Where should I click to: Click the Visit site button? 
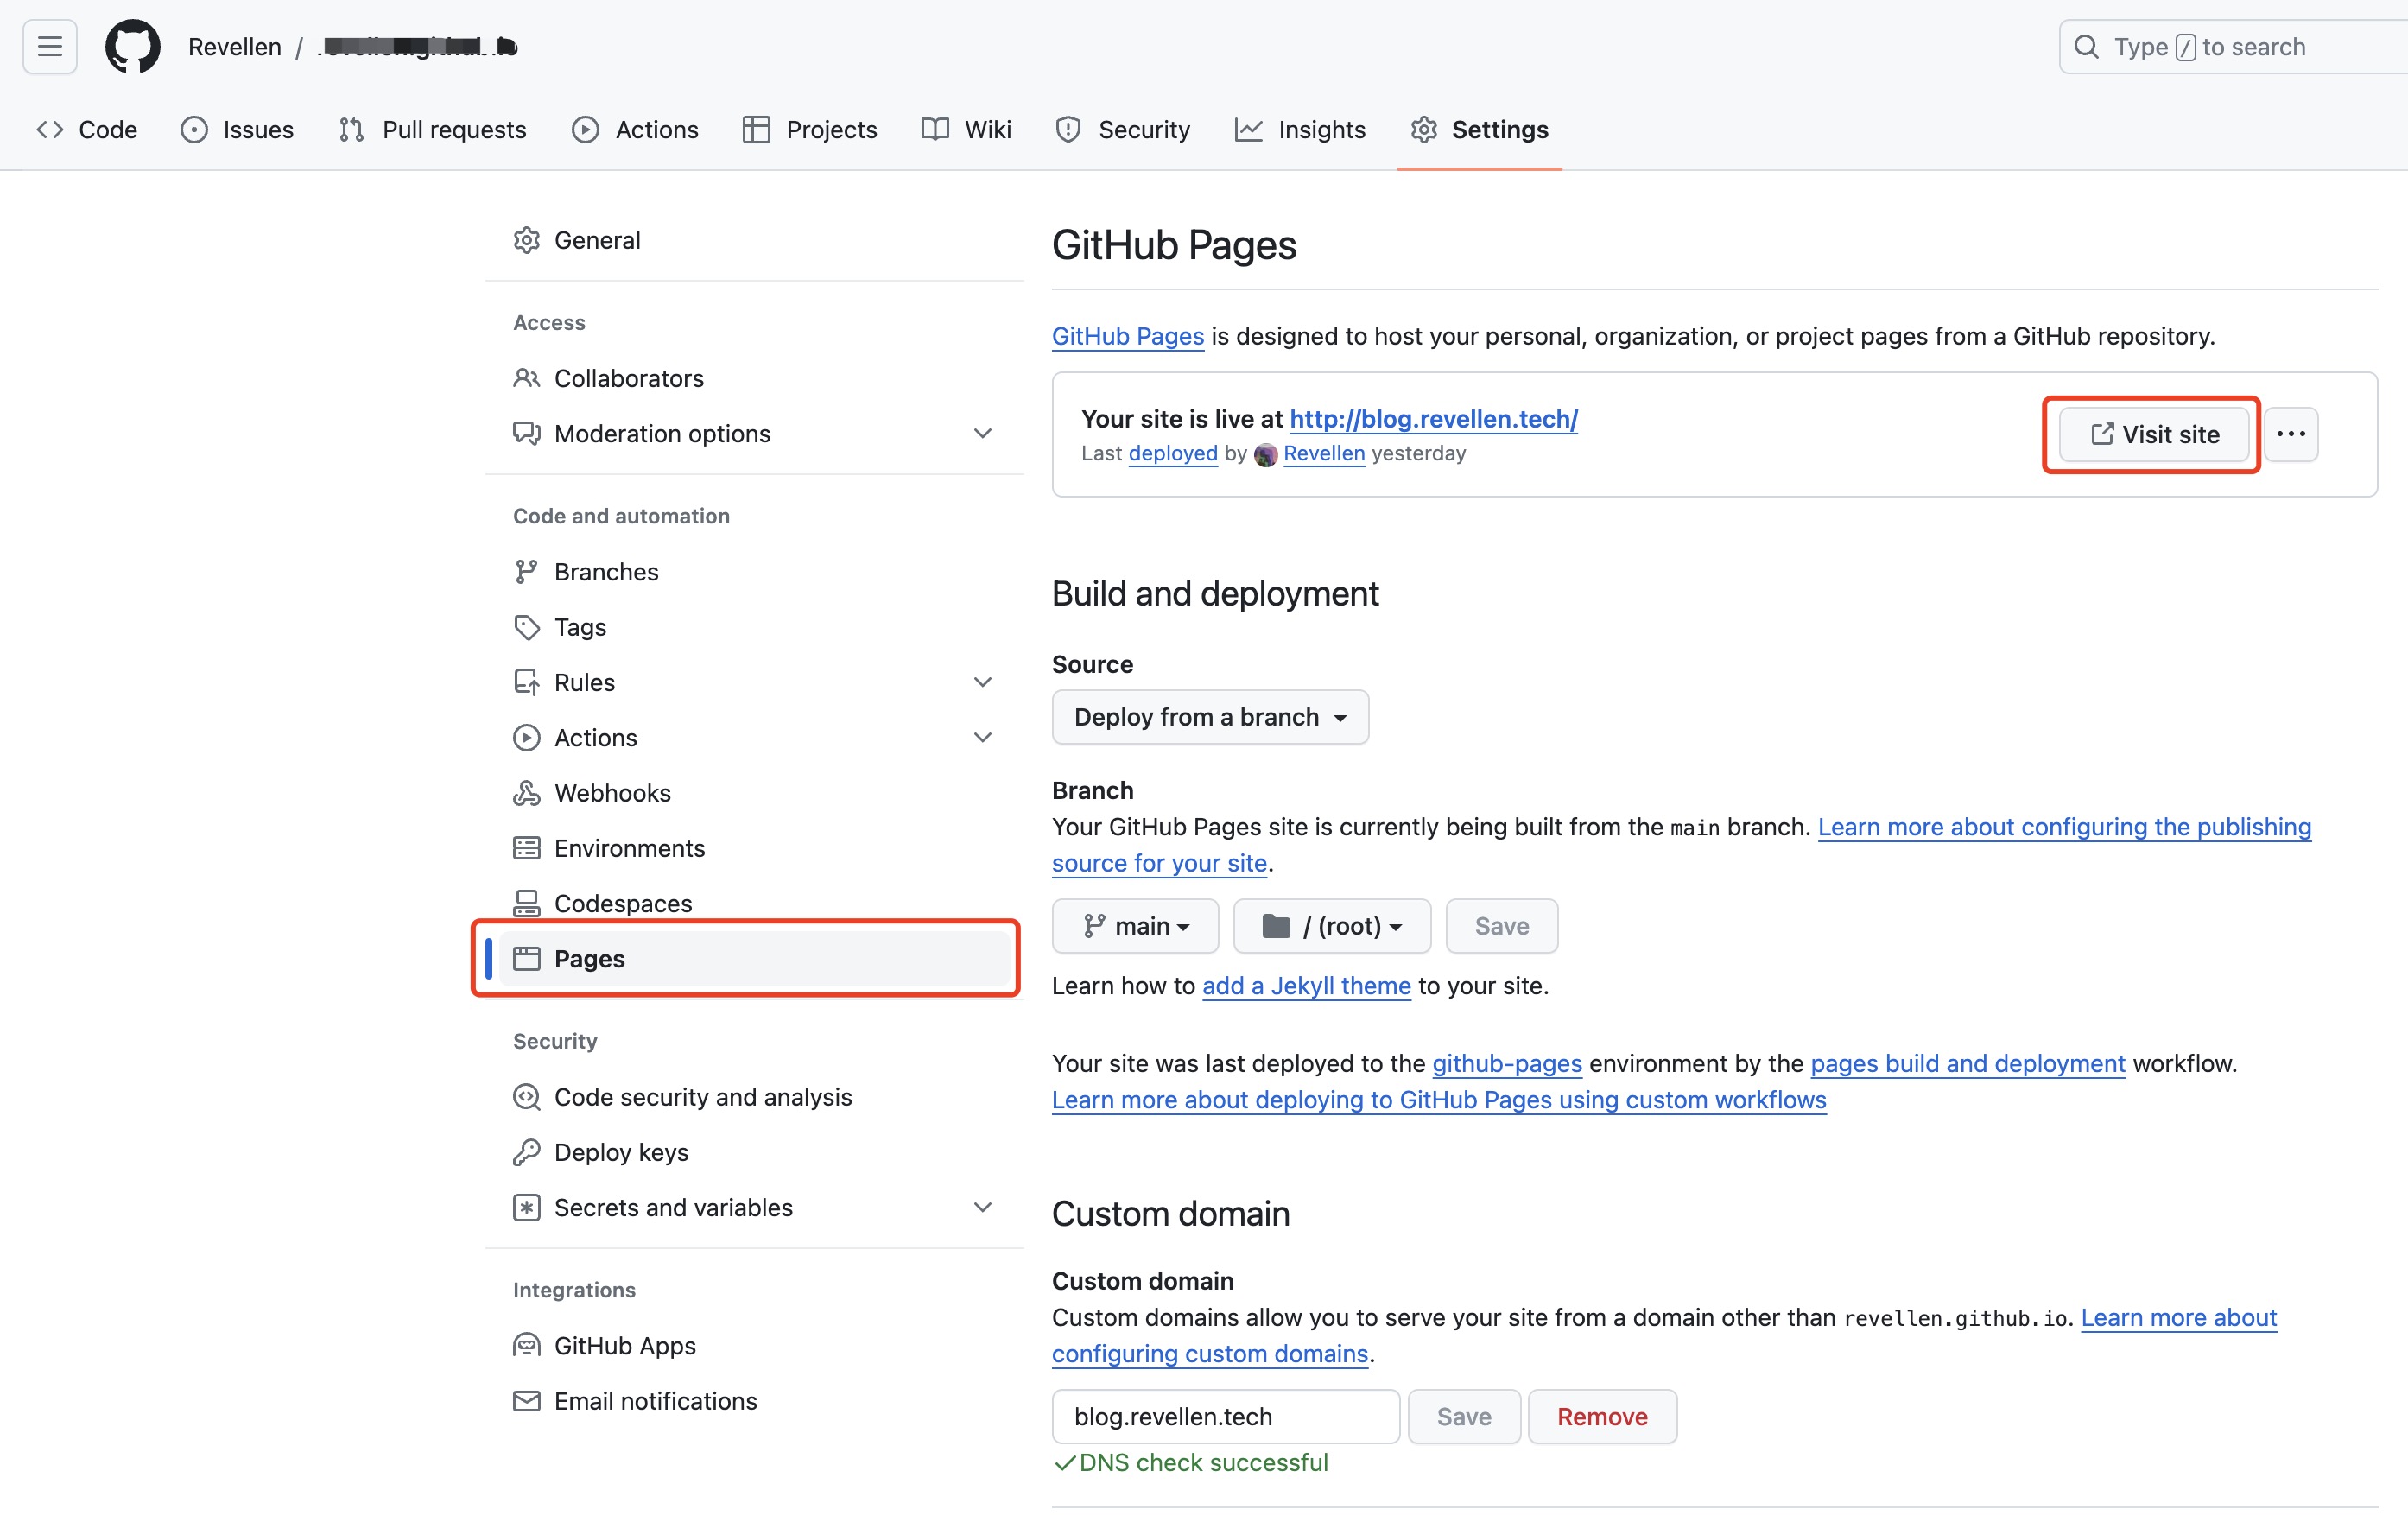[2153, 434]
